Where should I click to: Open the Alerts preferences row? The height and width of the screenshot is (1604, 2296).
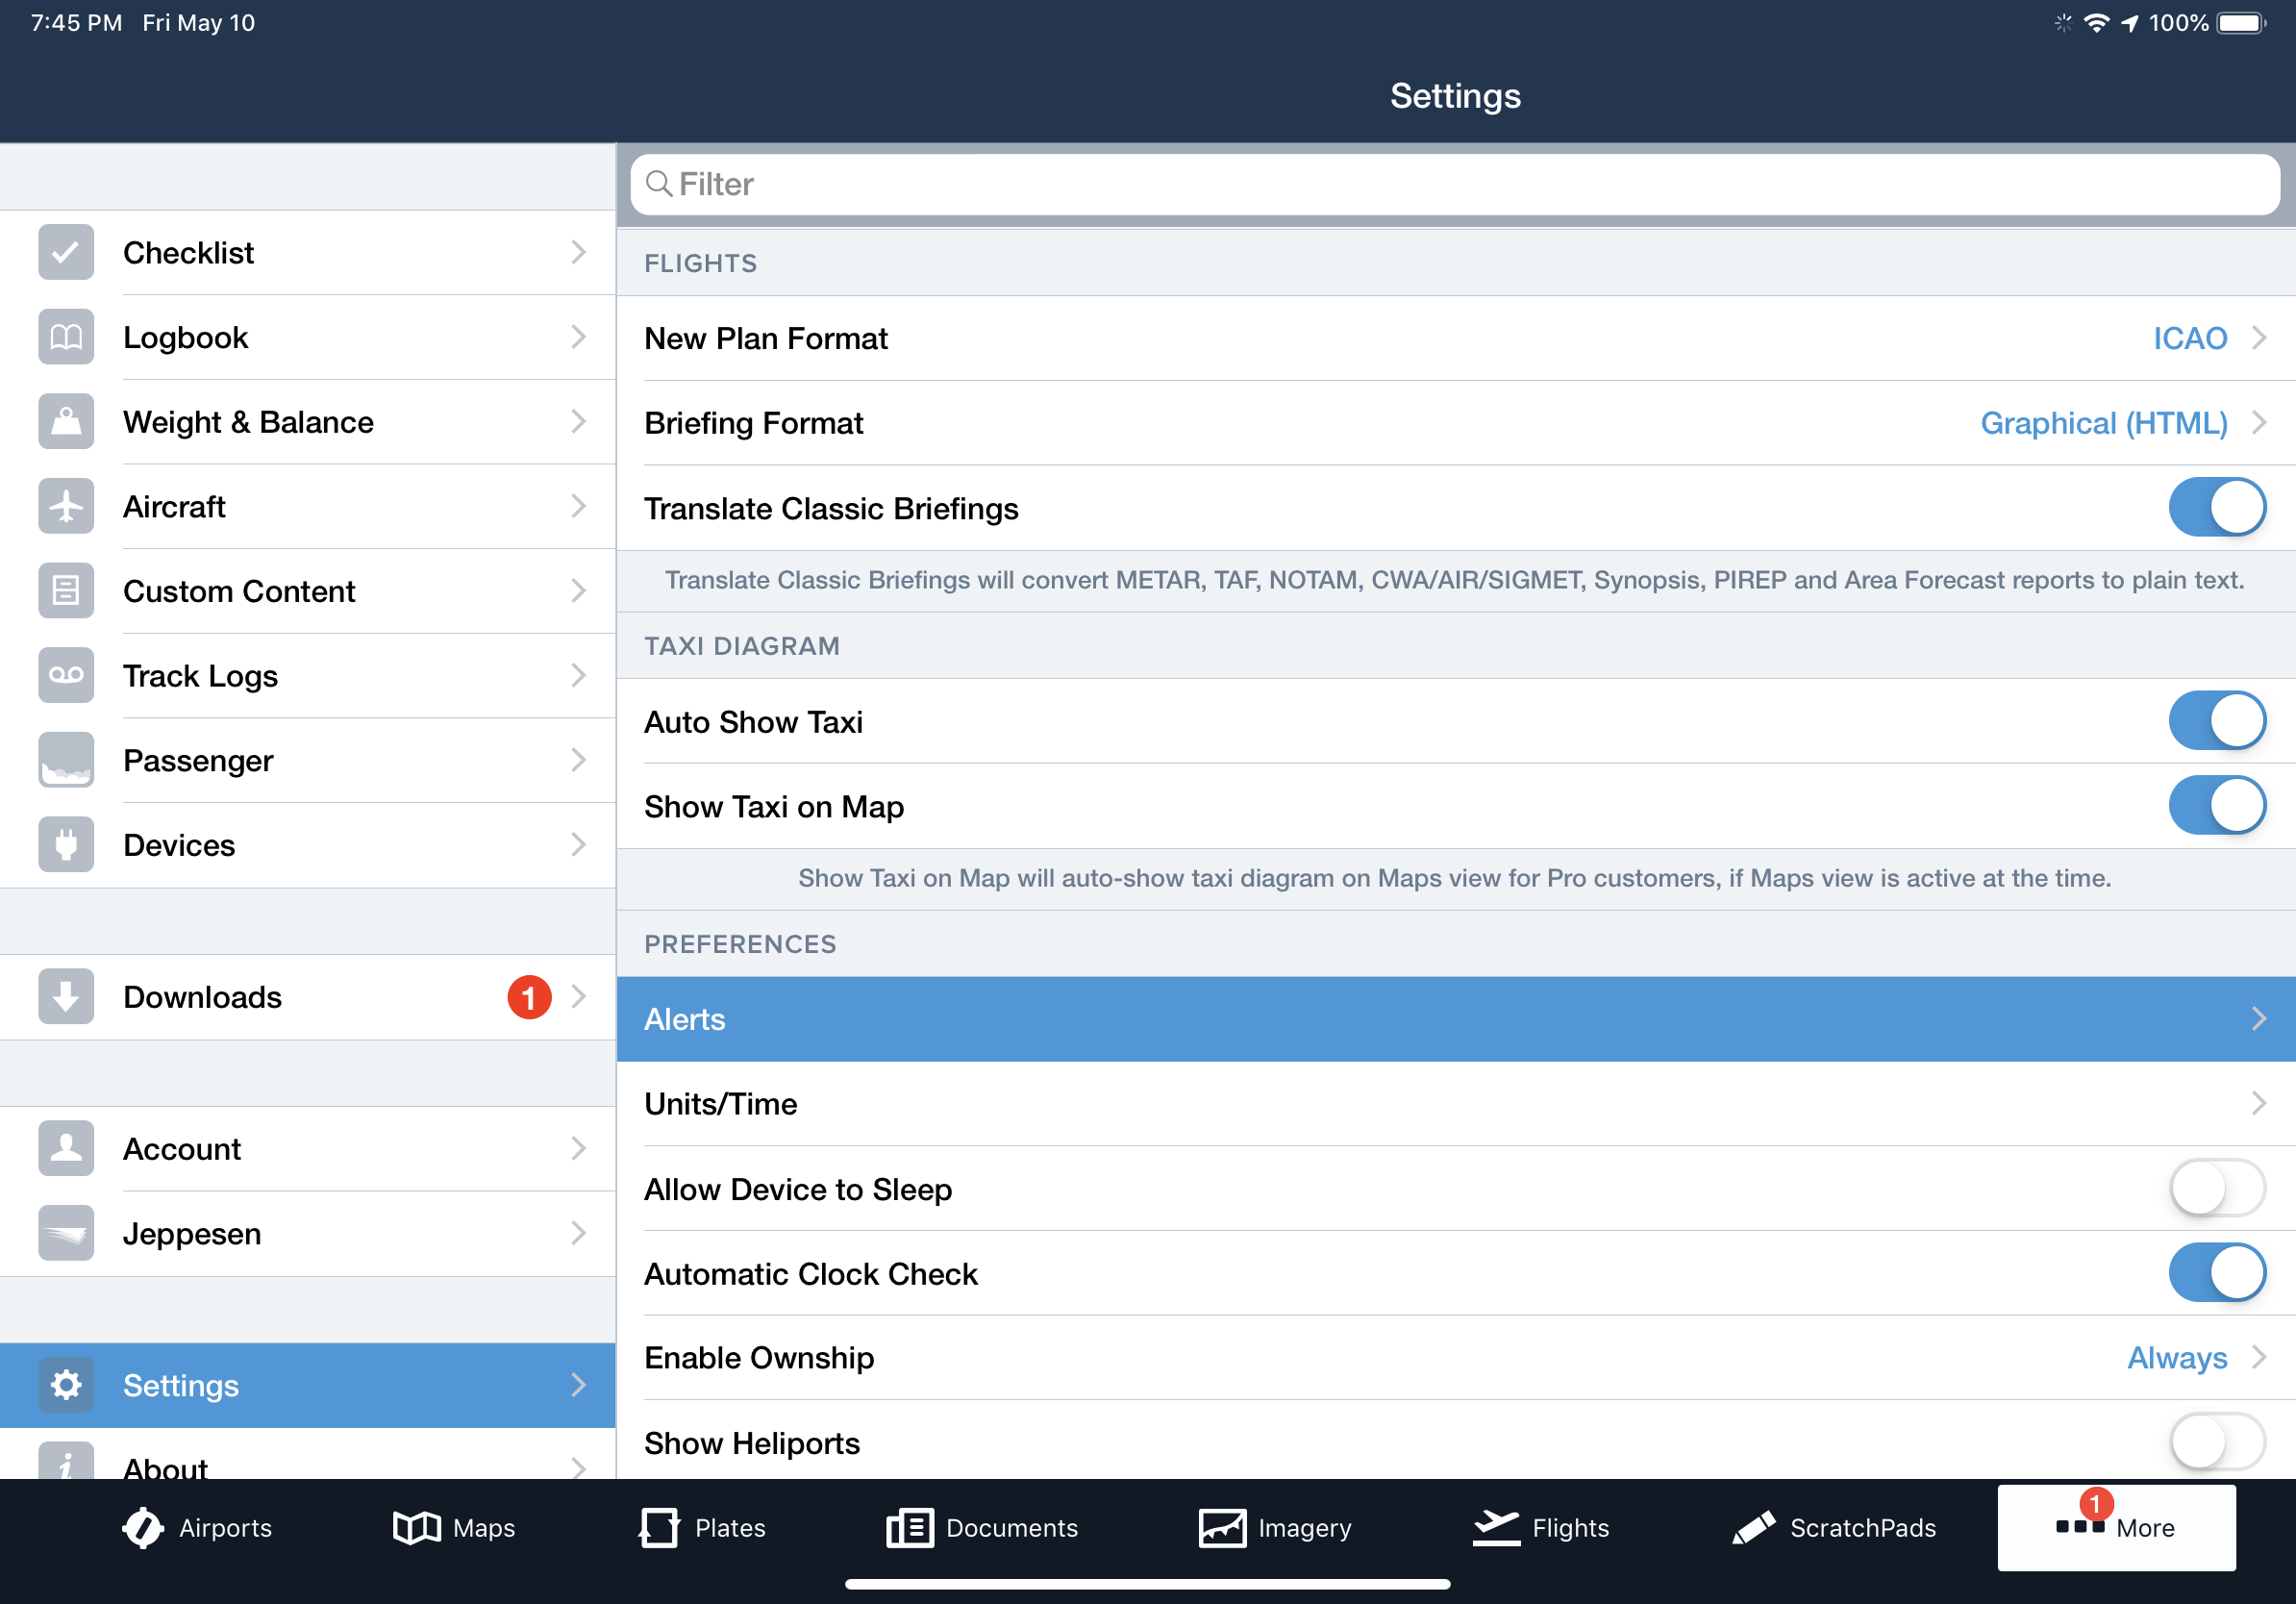tap(1455, 1019)
